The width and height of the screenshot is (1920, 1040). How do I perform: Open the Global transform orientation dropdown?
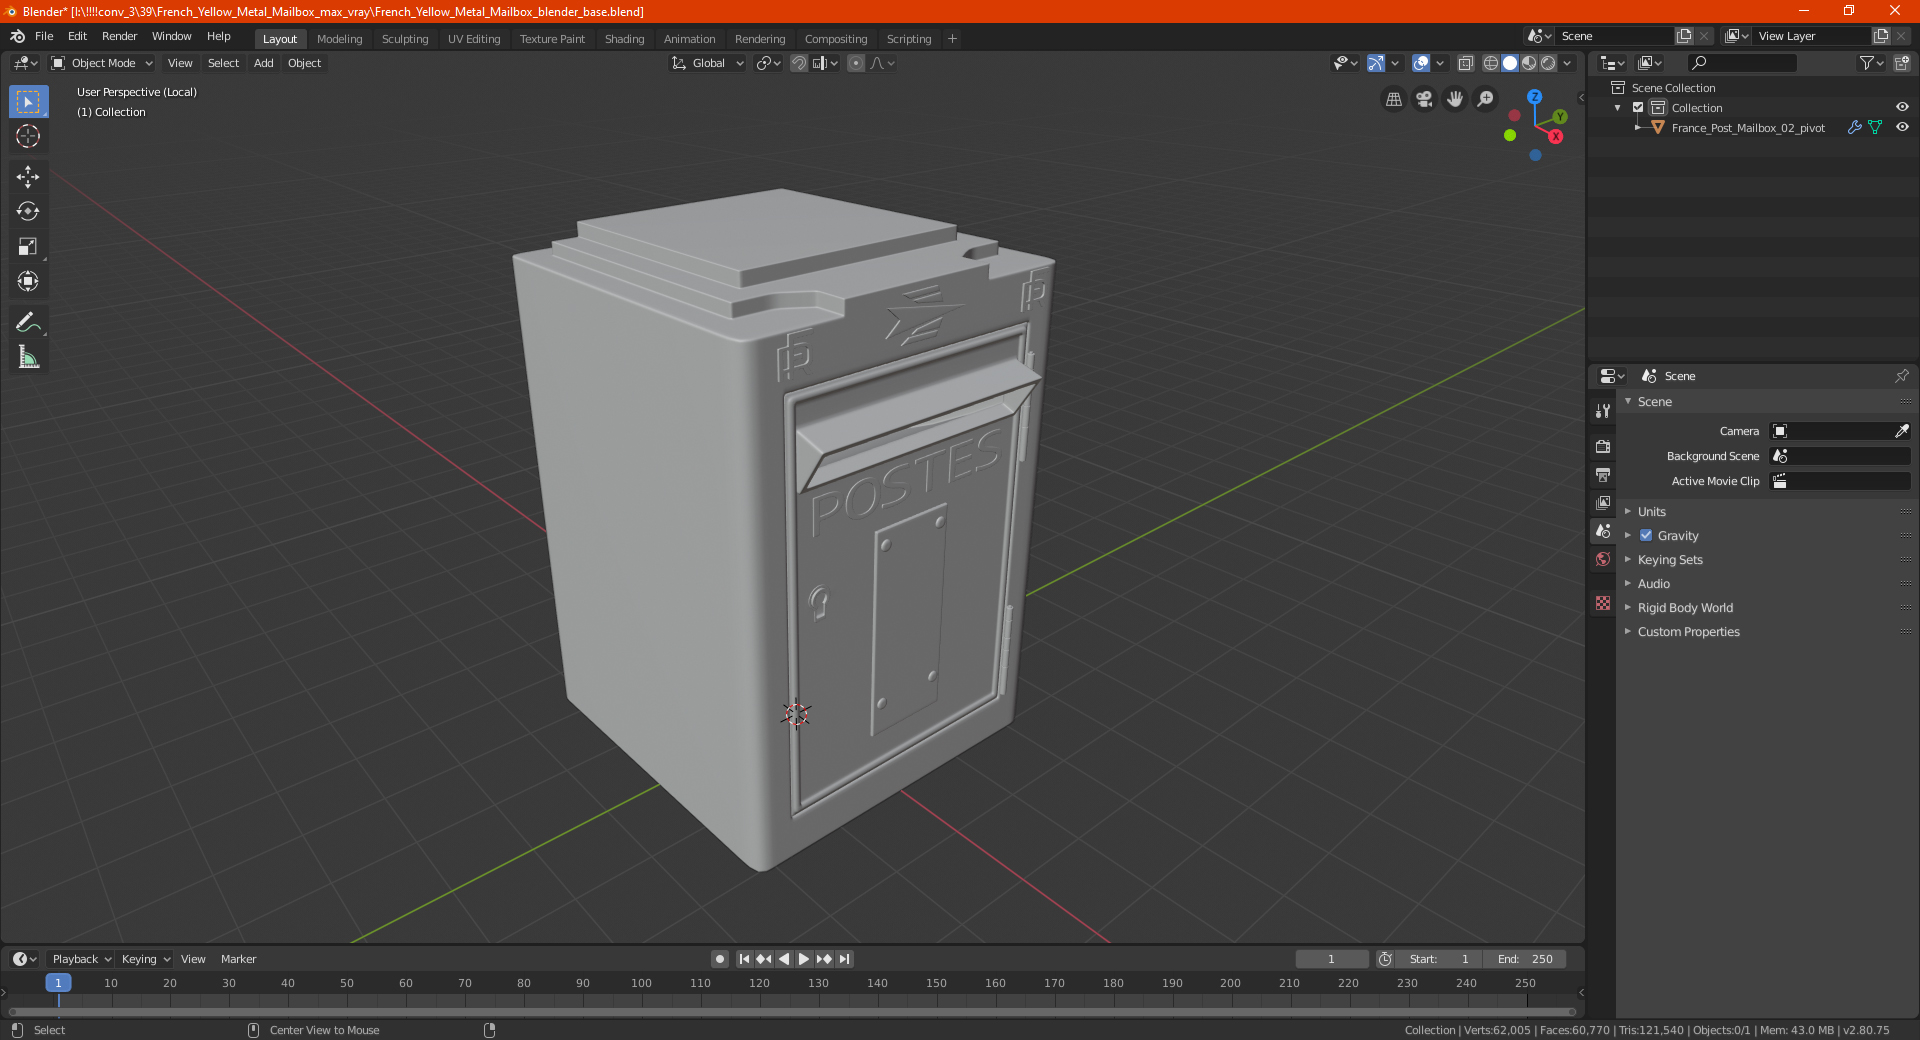pyautogui.click(x=707, y=63)
